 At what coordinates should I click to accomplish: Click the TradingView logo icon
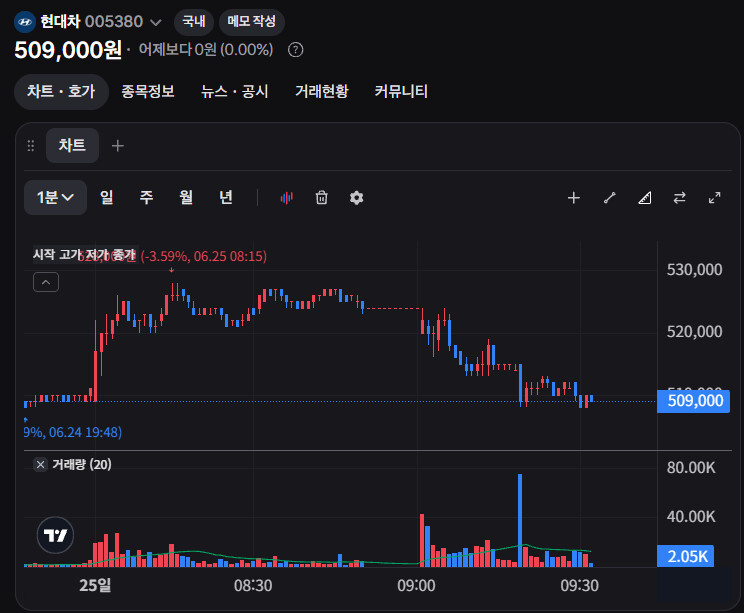(56, 535)
